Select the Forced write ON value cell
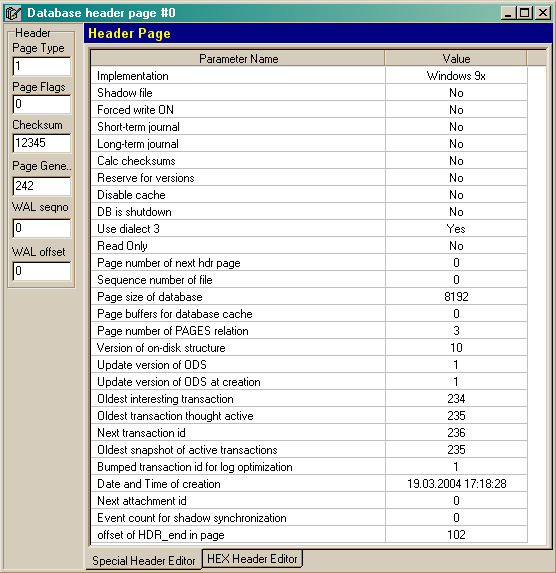This screenshot has width=556, height=573. pyautogui.click(x=456, y=110)
